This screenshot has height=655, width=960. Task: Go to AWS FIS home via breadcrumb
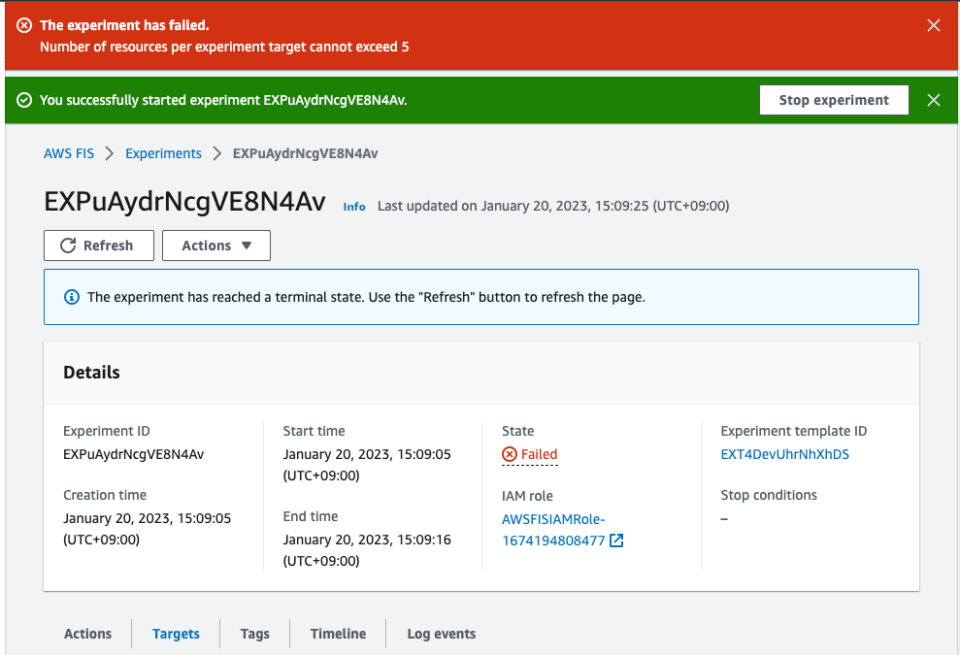(68, 153)
